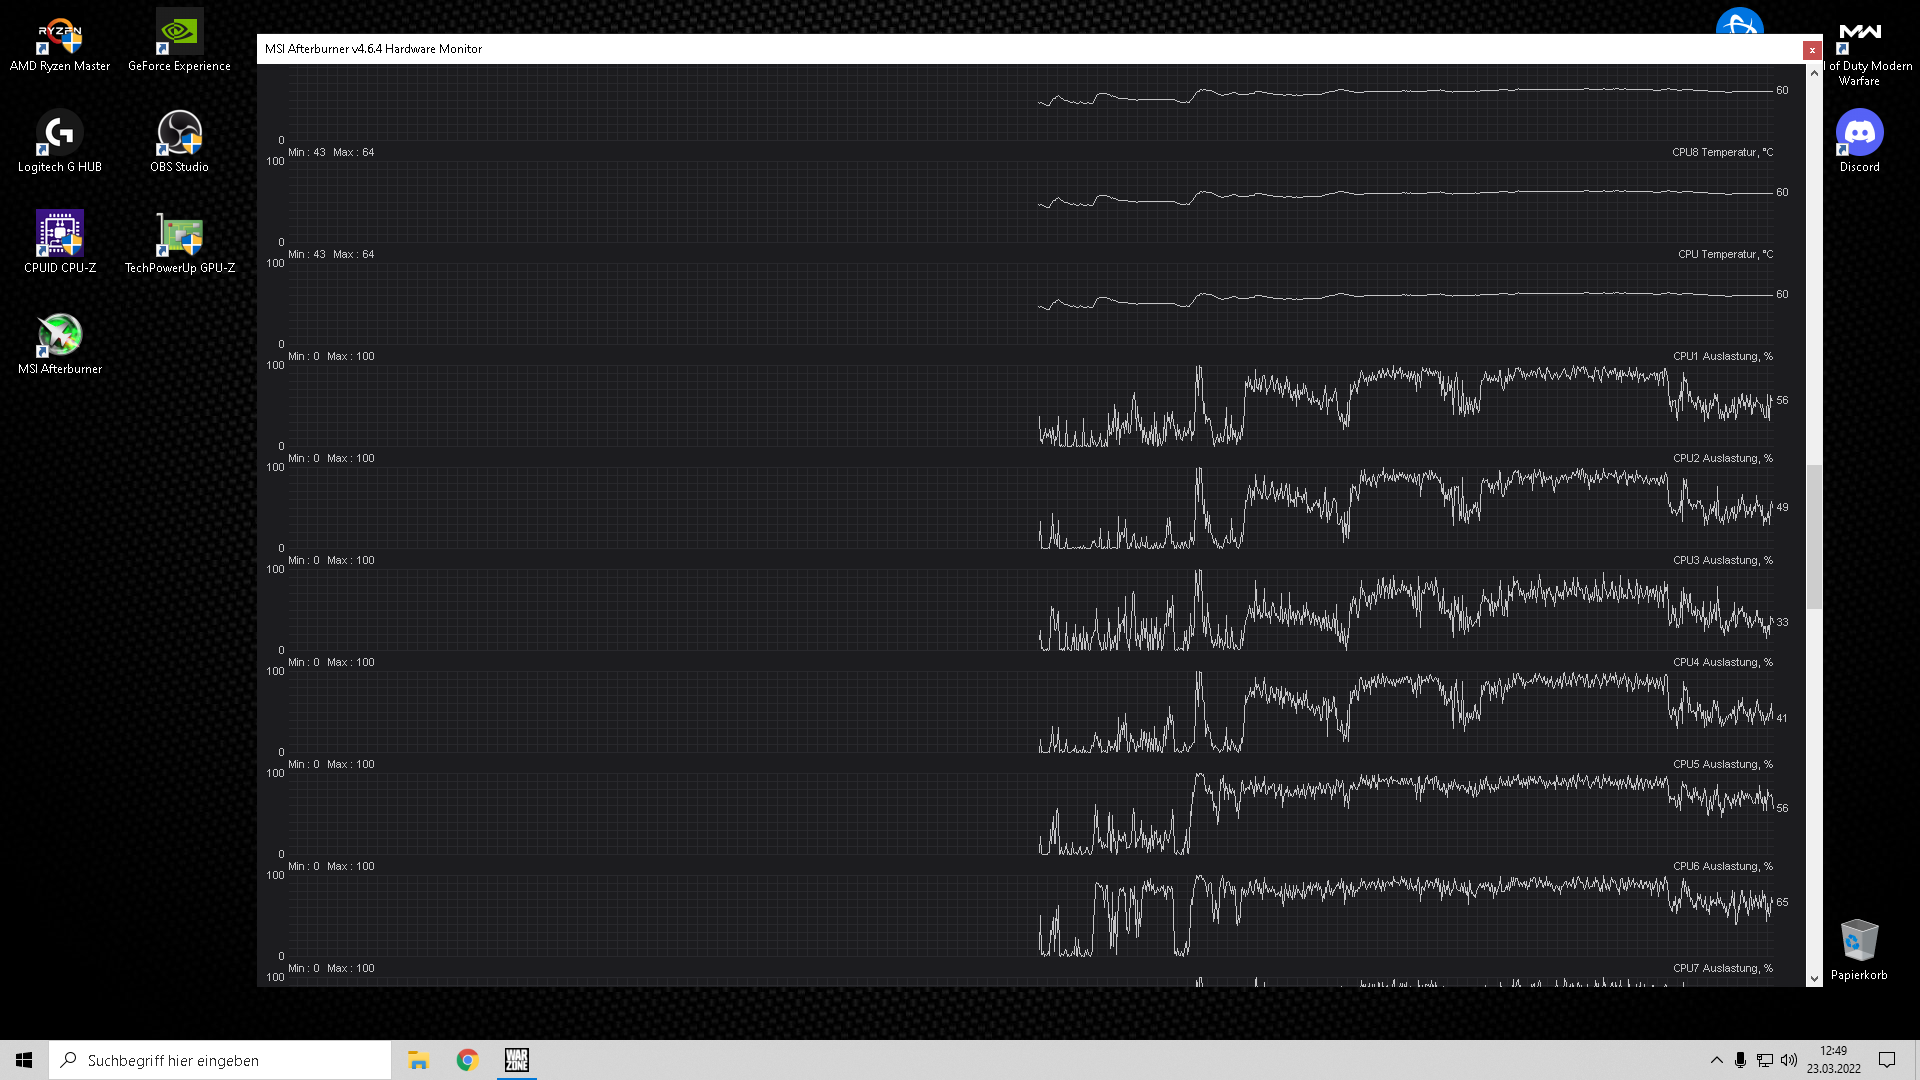This screenshot has width=1920, height=1080.
Task: Expand hidden system tray icons
Action: (x=1716, y=1060)
